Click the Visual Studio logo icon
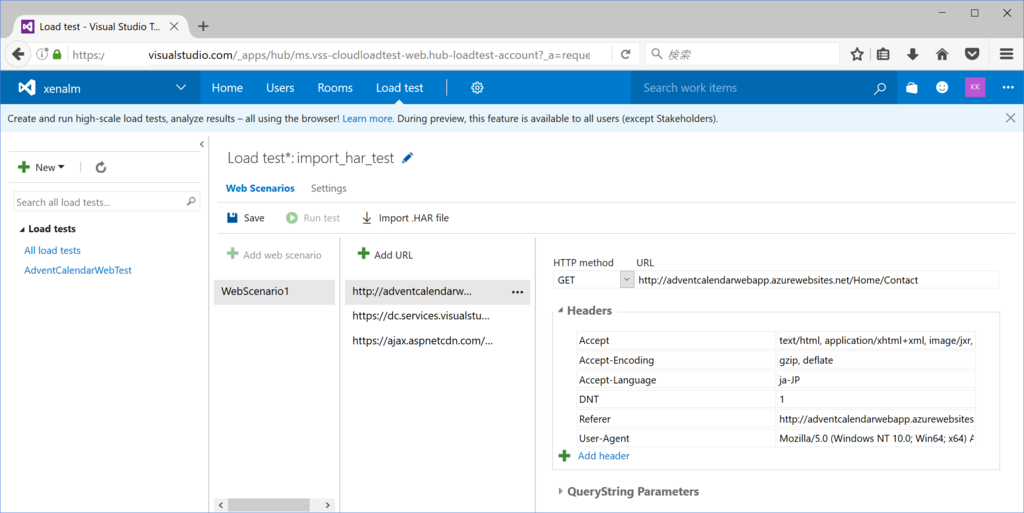The image size is (1024, 513). coord(27,87)
